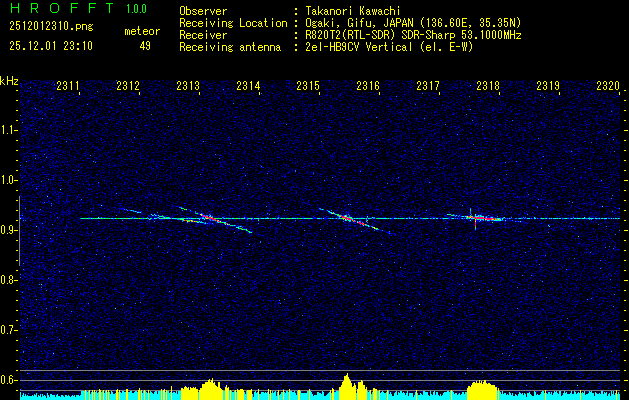Screen dimensions: 629x400
Task: Click the Receiving Location label
Action: [233, 23]
